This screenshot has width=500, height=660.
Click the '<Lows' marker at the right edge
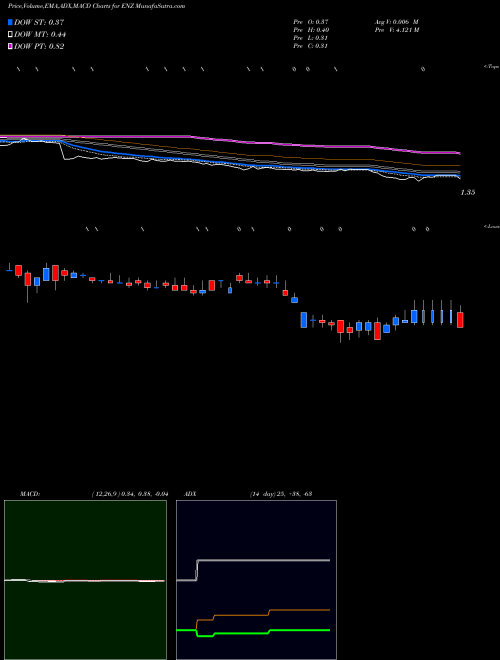pyautogui.click(x=492, y=226)
